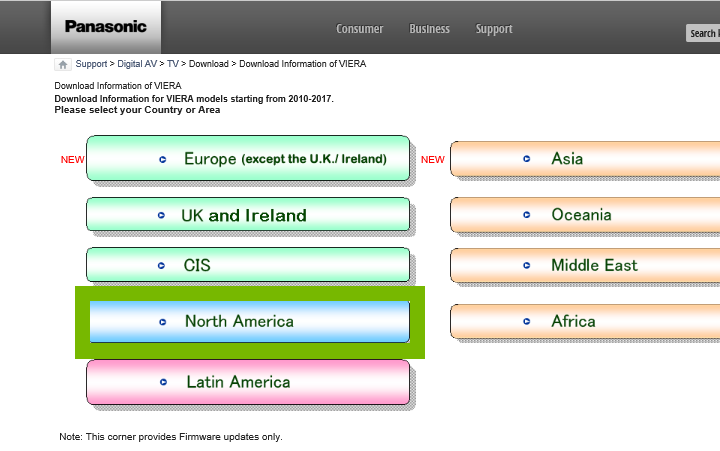Click "Please select your Country or Area" text

[x=137, y=110]
